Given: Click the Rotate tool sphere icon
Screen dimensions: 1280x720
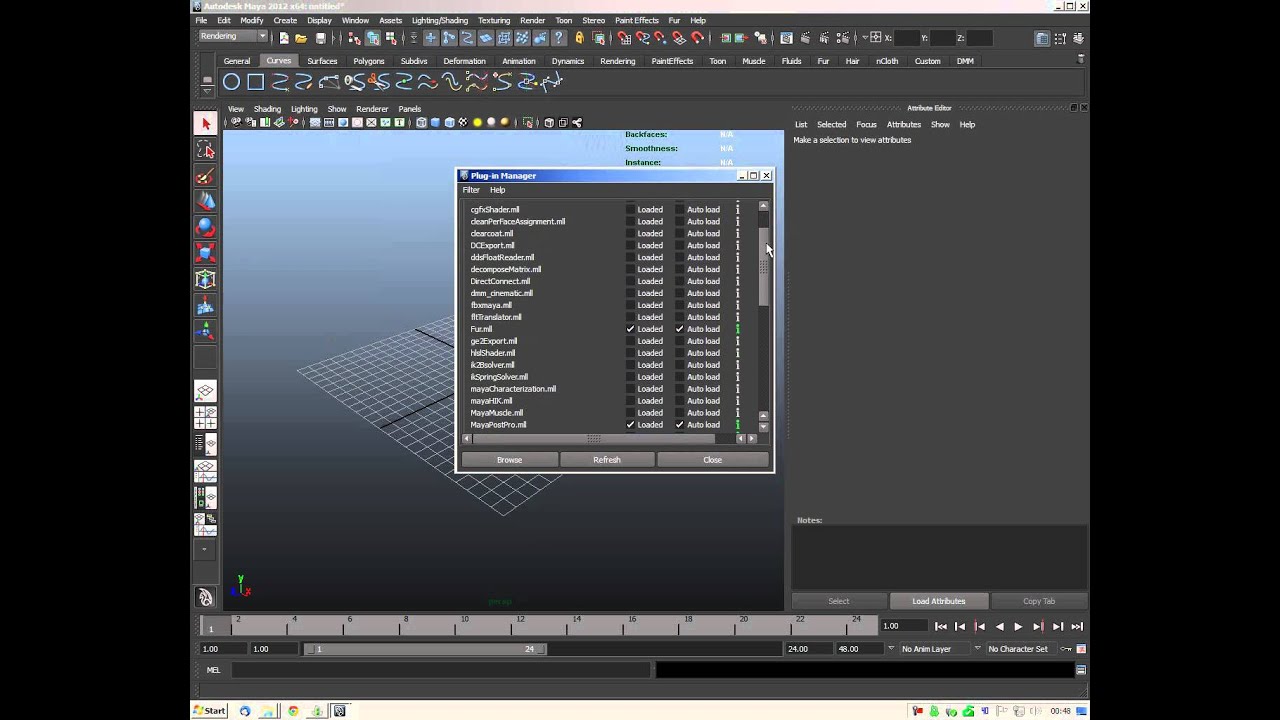Looking at the screenshot, I should pyautogui.click(x=205, y=228).
